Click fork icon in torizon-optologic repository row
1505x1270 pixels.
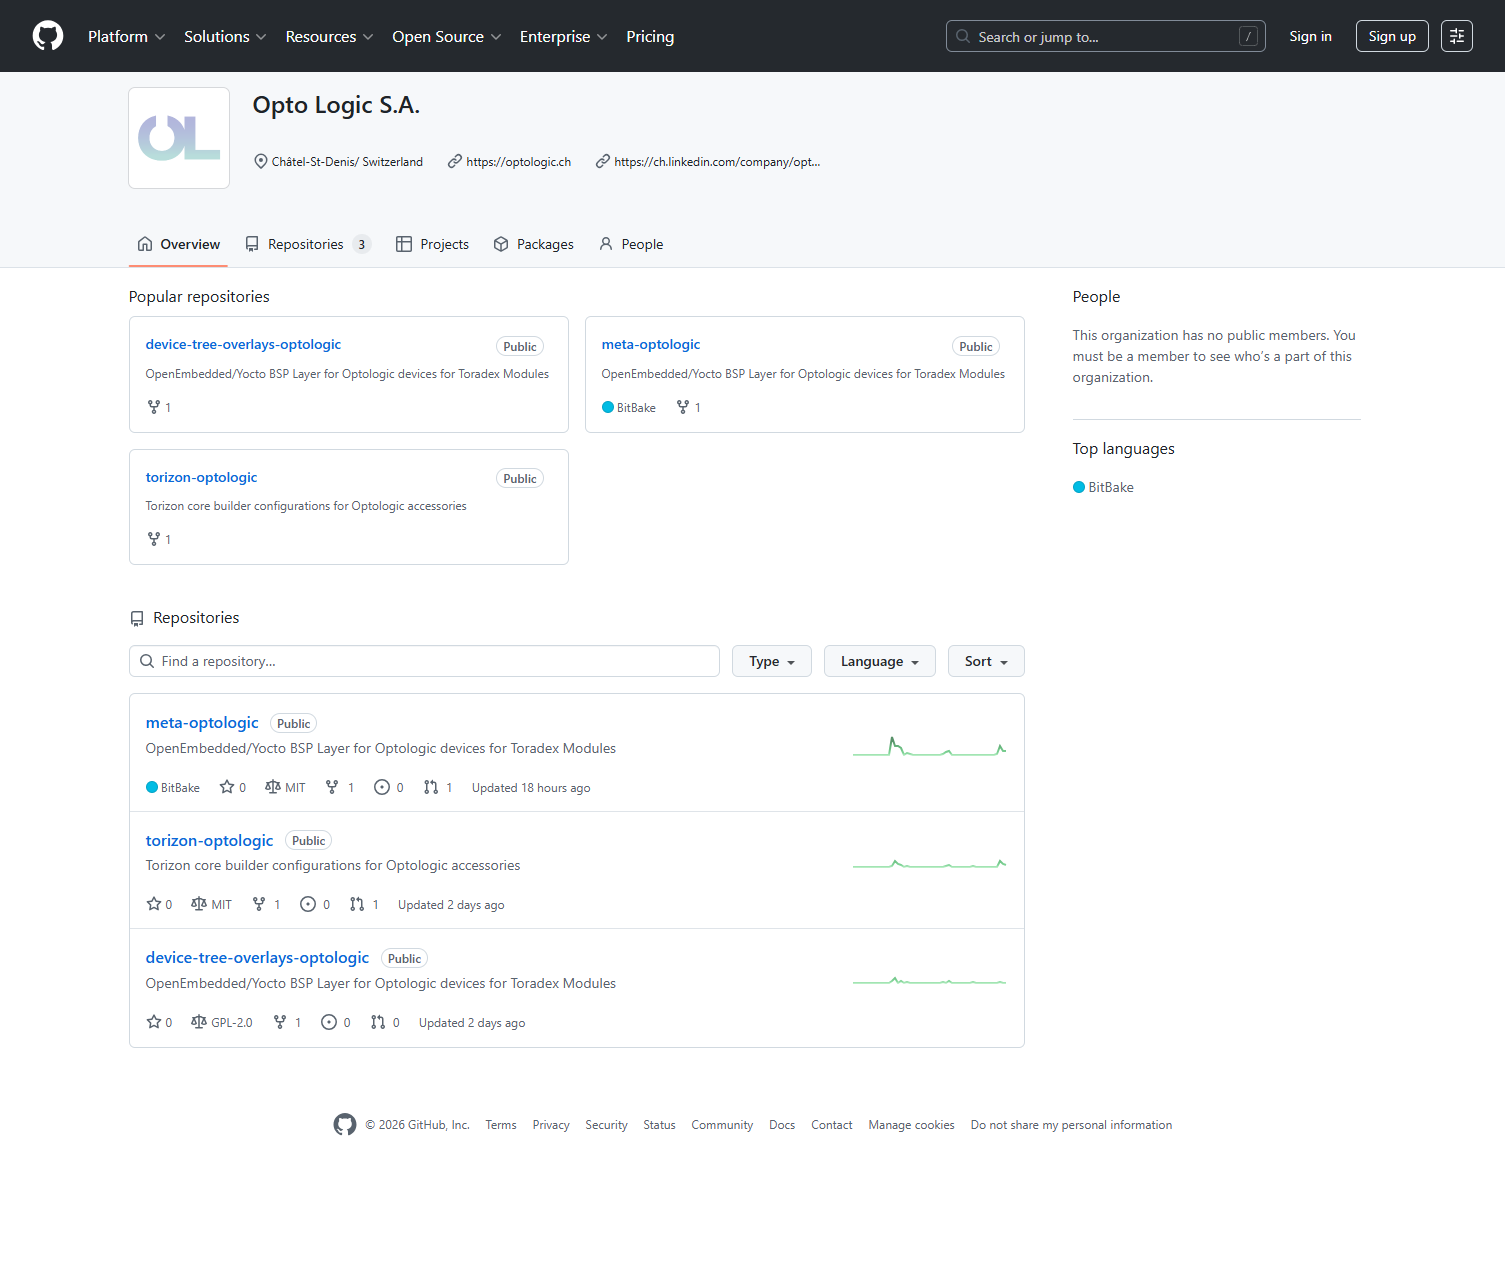(259, 904)
